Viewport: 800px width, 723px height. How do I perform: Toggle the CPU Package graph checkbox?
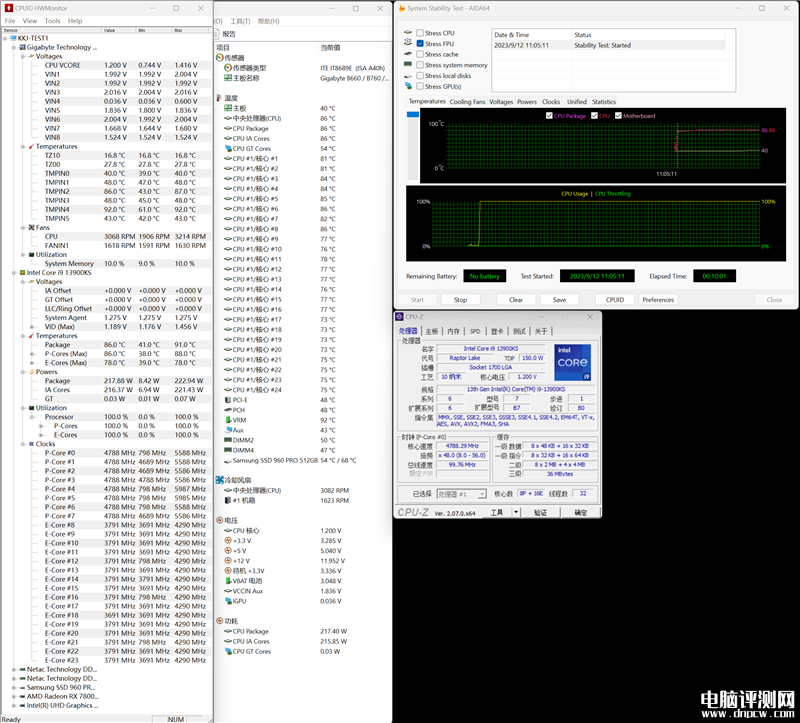[x=549, y=116]
